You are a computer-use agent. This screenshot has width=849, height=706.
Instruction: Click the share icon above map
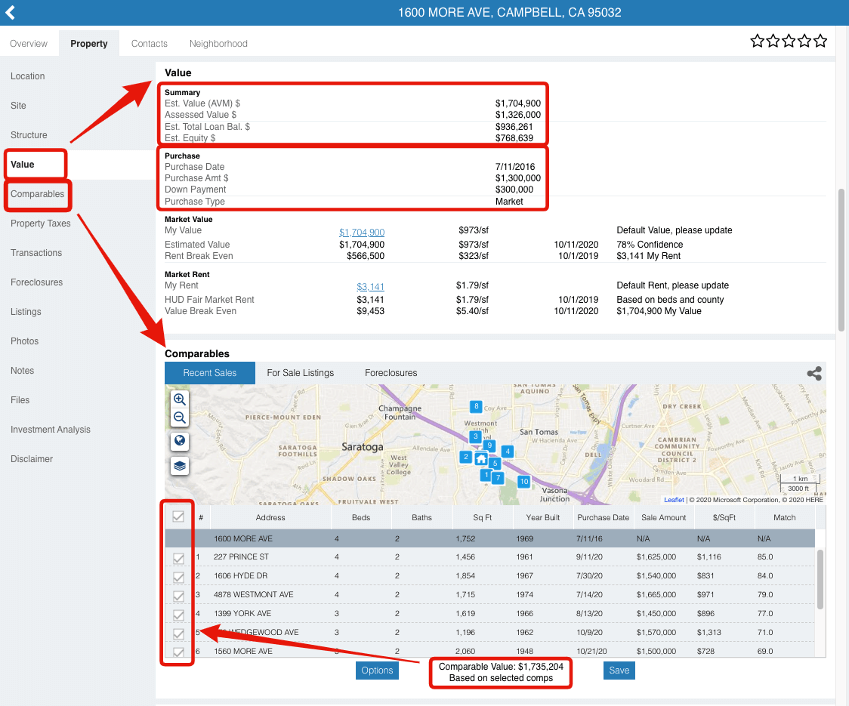[x=815, y=373]
